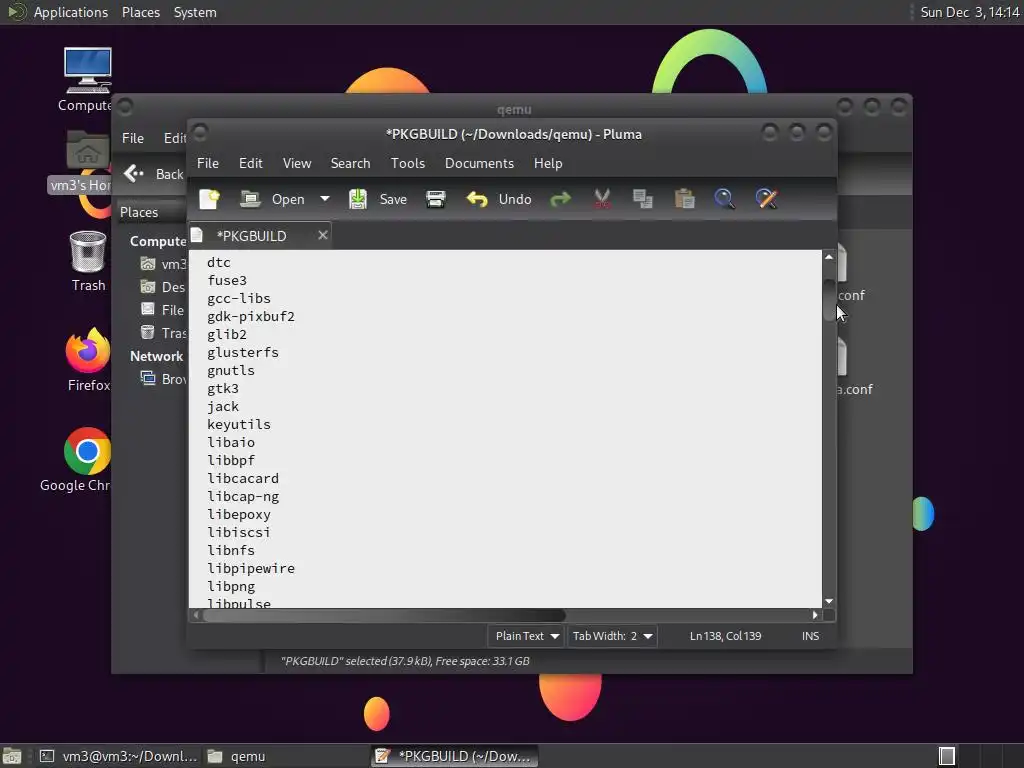Click the vertical scrollbar up arrow
This screenshot has width=1024, height=768.
(x=829, y=257)
